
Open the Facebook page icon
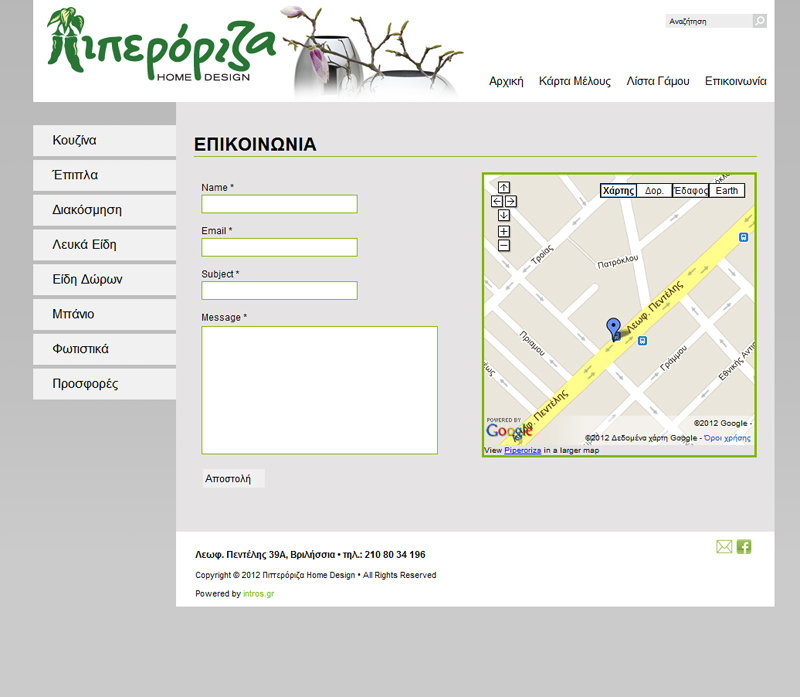click(744, 546)
